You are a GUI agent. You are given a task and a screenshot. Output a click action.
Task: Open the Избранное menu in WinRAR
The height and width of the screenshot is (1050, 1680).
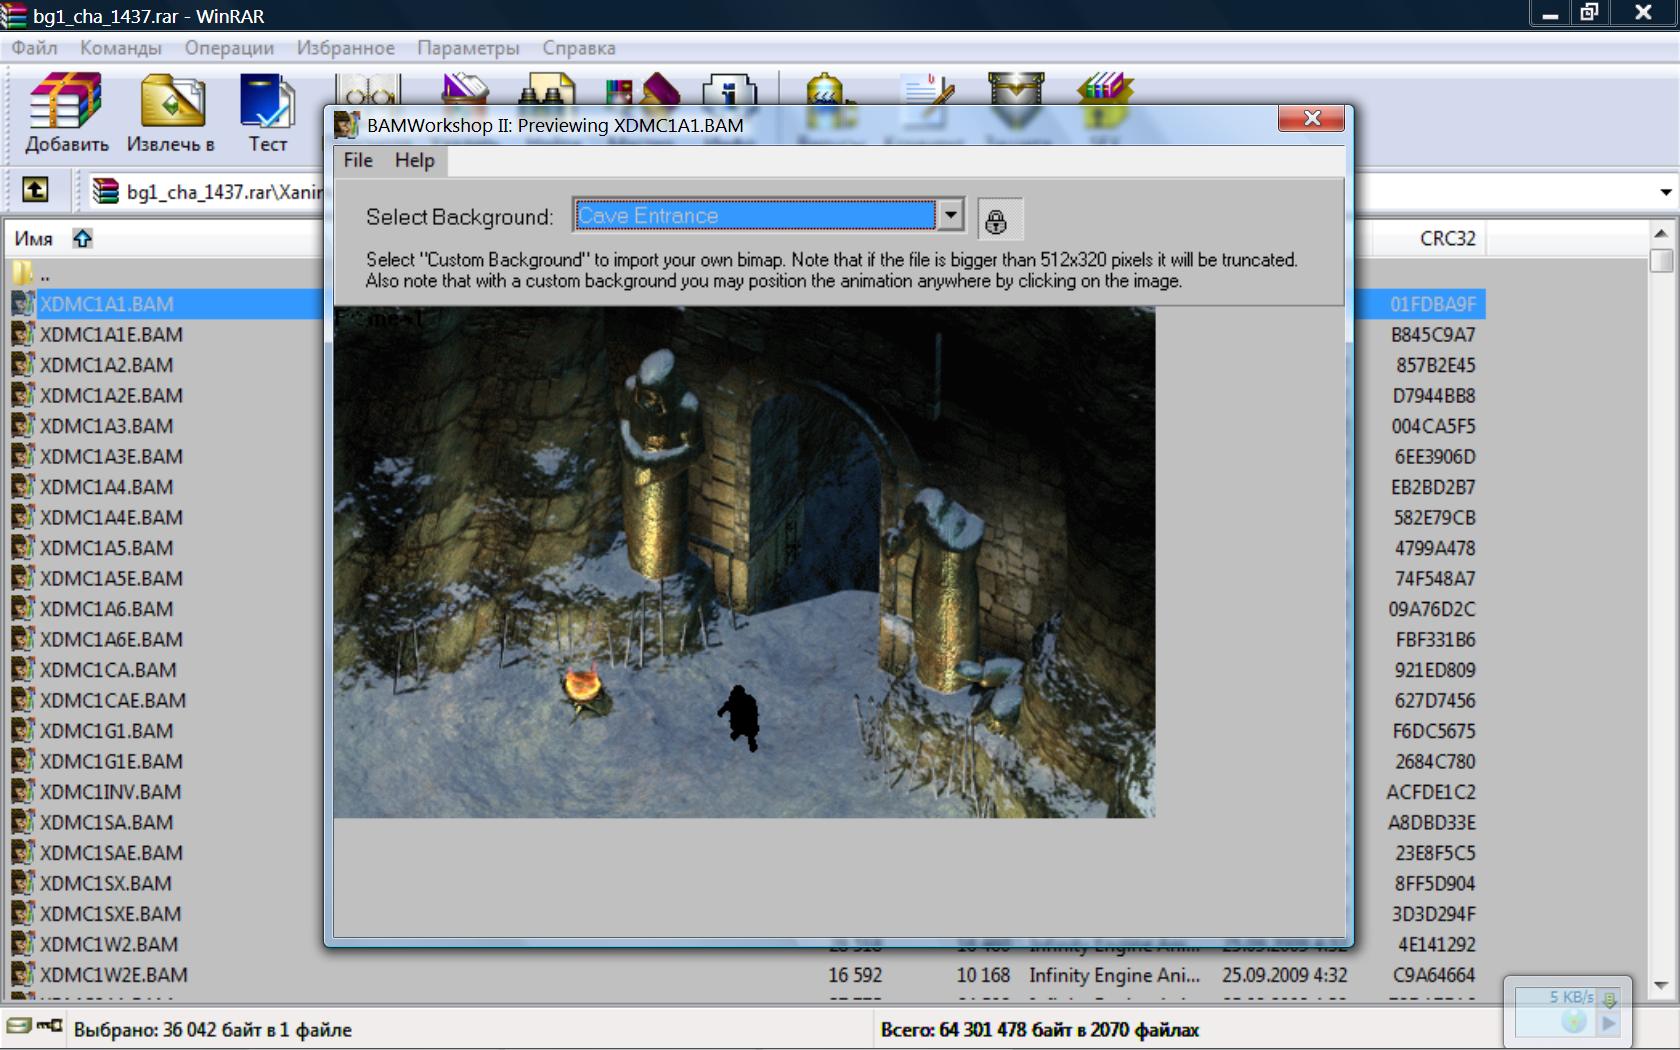pos(345,48)
